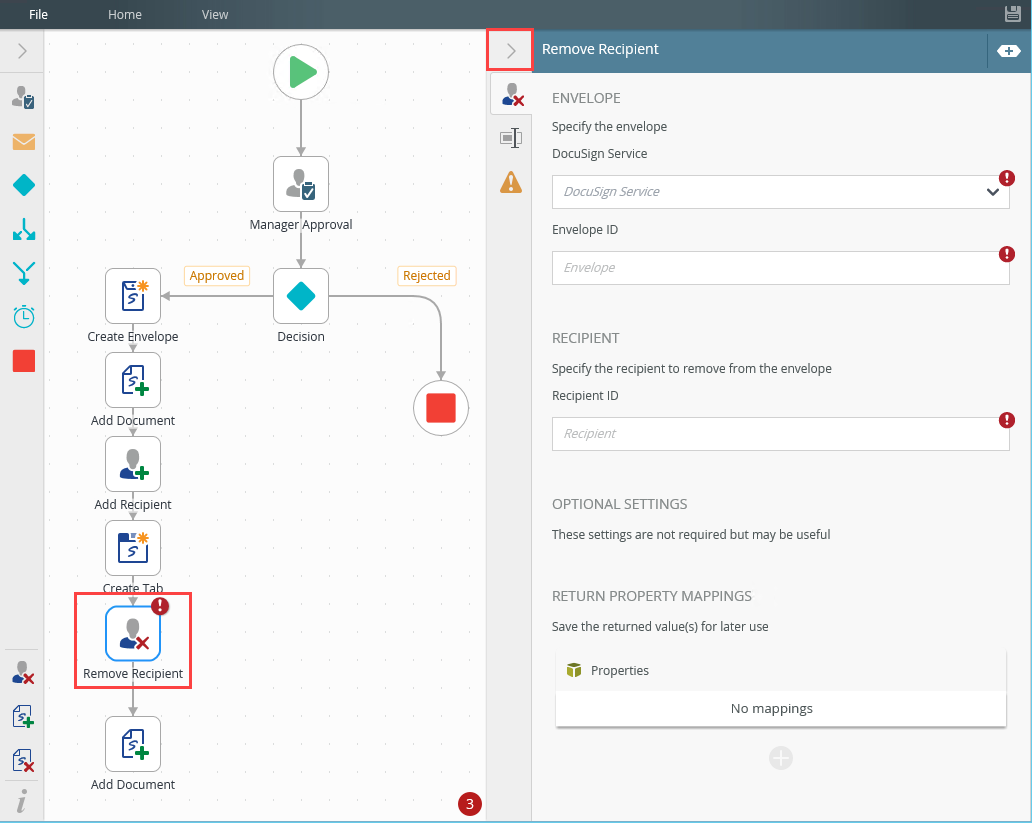This screenshot has height=823, width=1032.
Task: Click the No mappings row
Action: pos(781,708)
